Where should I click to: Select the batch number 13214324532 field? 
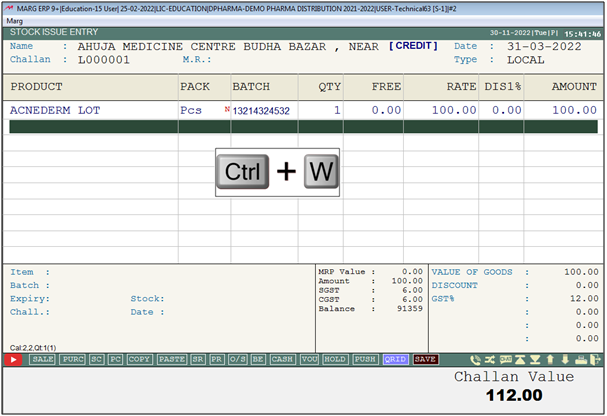[260, 110]
